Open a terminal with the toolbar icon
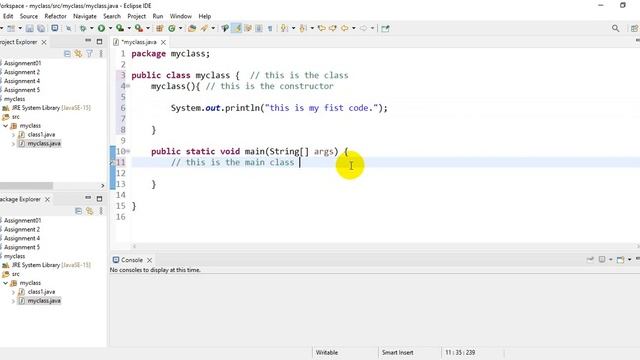640x360 pixels. pos(54,28)
